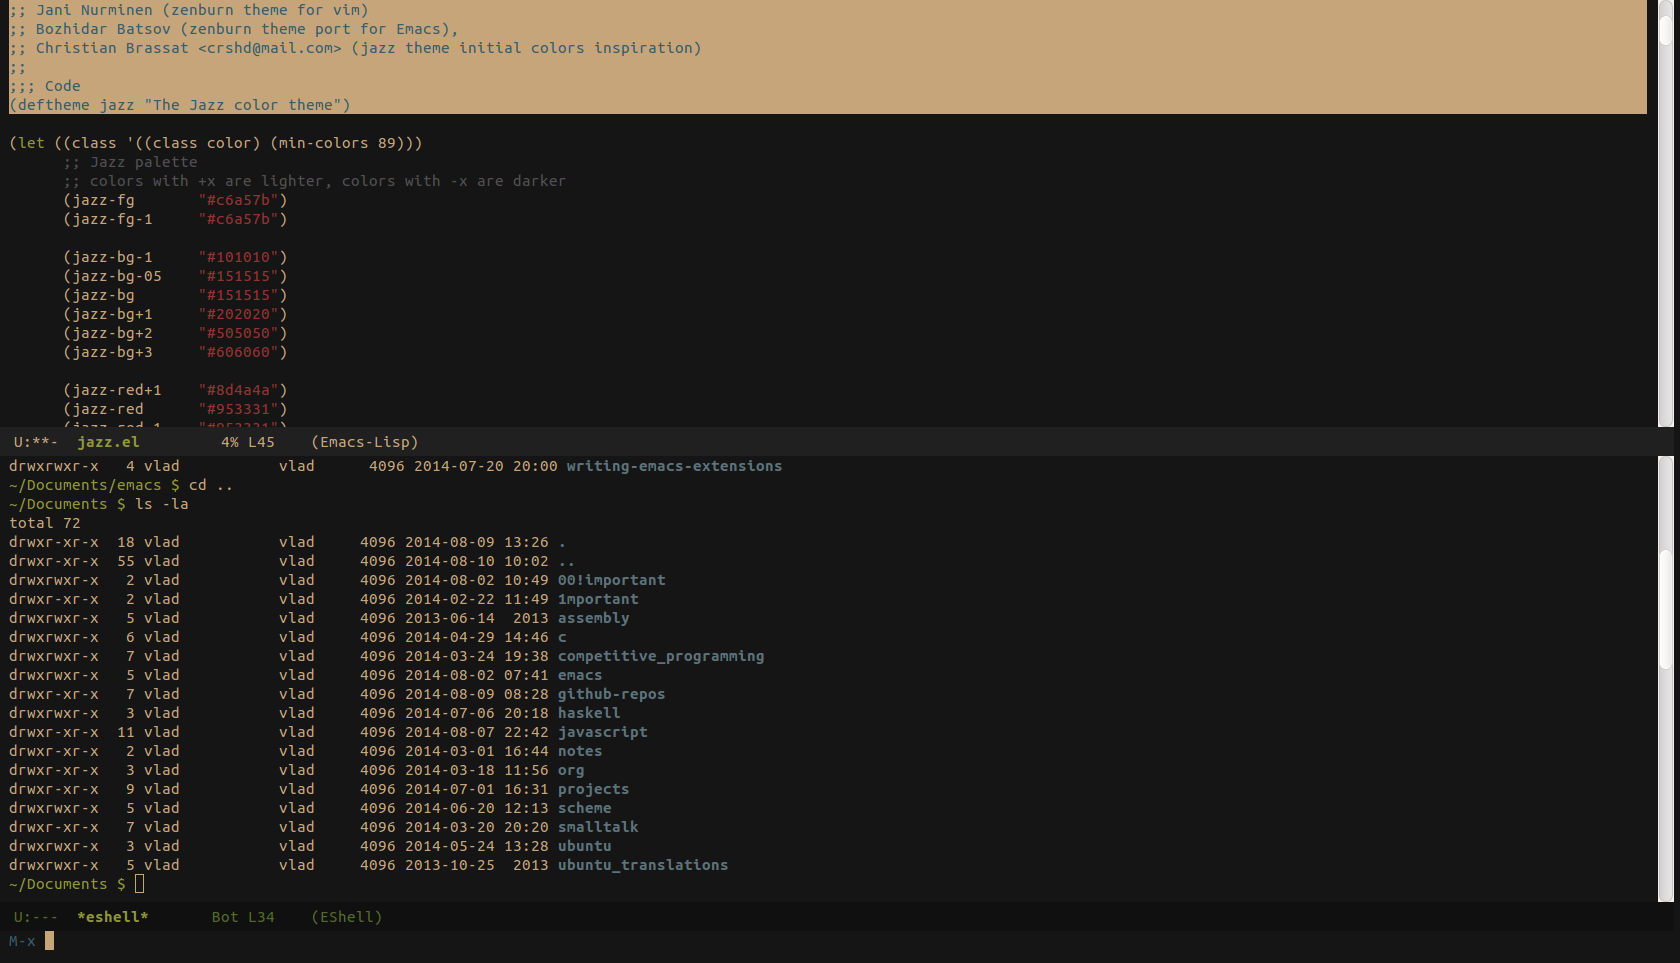Click the U:--- status in eshell mode line
The image size is (1680, 963).
(x=36, y=917)
